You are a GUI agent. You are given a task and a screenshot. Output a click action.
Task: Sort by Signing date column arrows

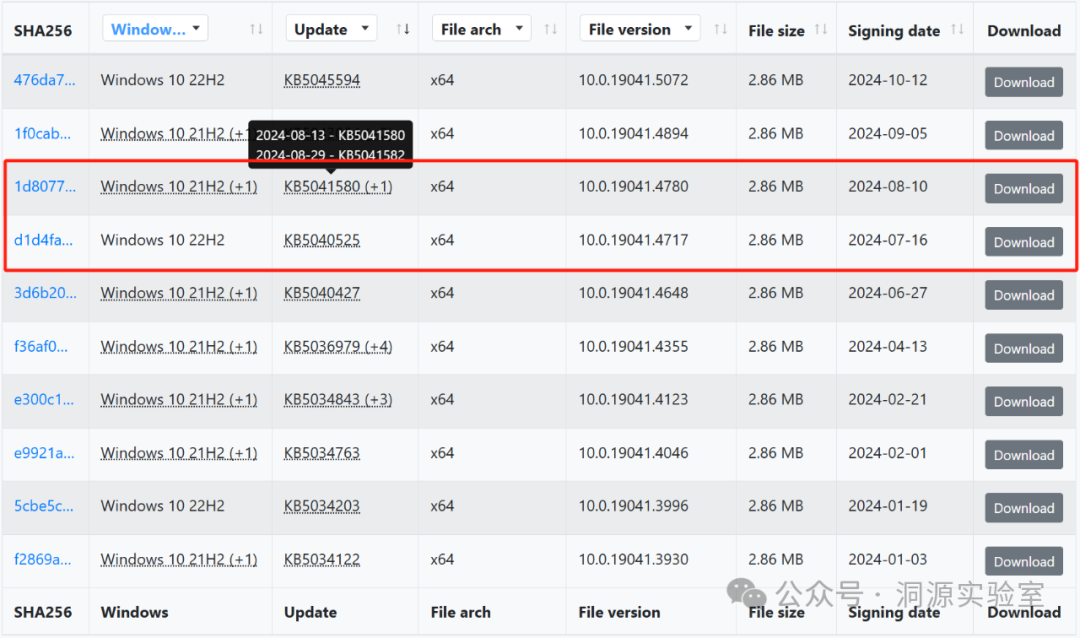[x=957, y=30]
